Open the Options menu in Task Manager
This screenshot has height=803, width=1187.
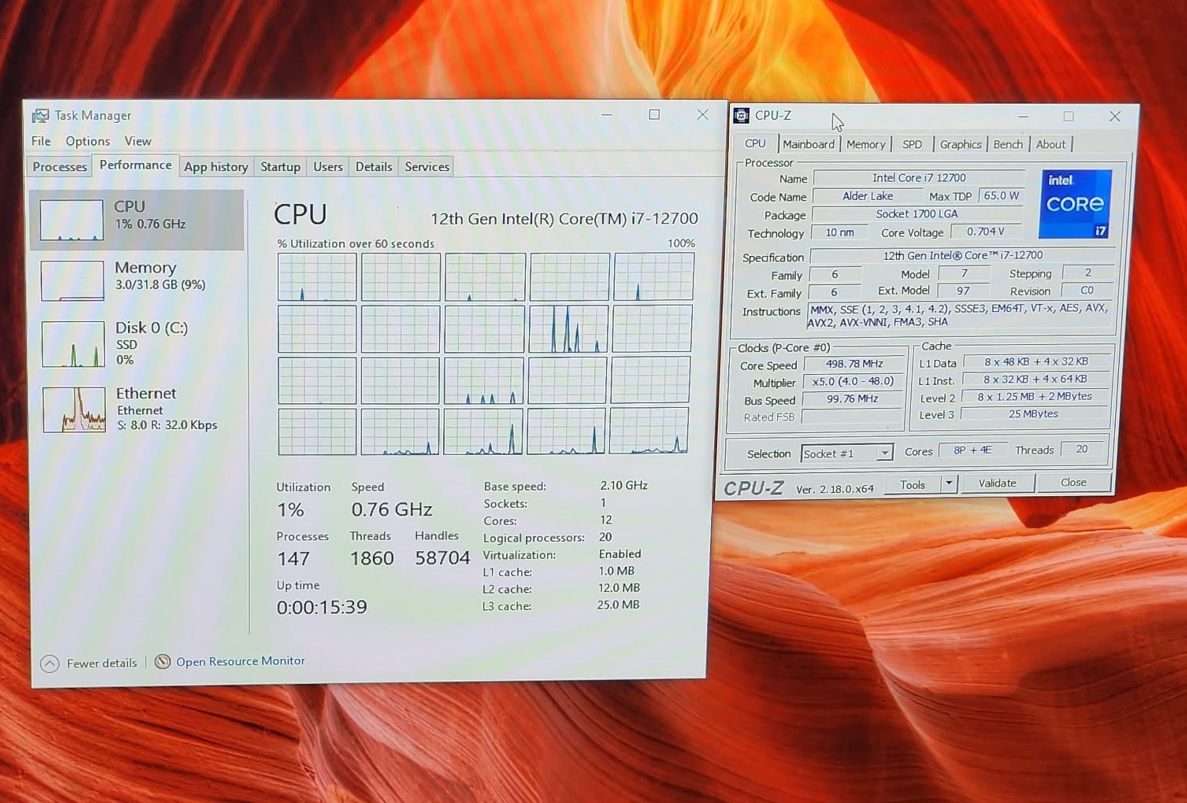(88, 142)
